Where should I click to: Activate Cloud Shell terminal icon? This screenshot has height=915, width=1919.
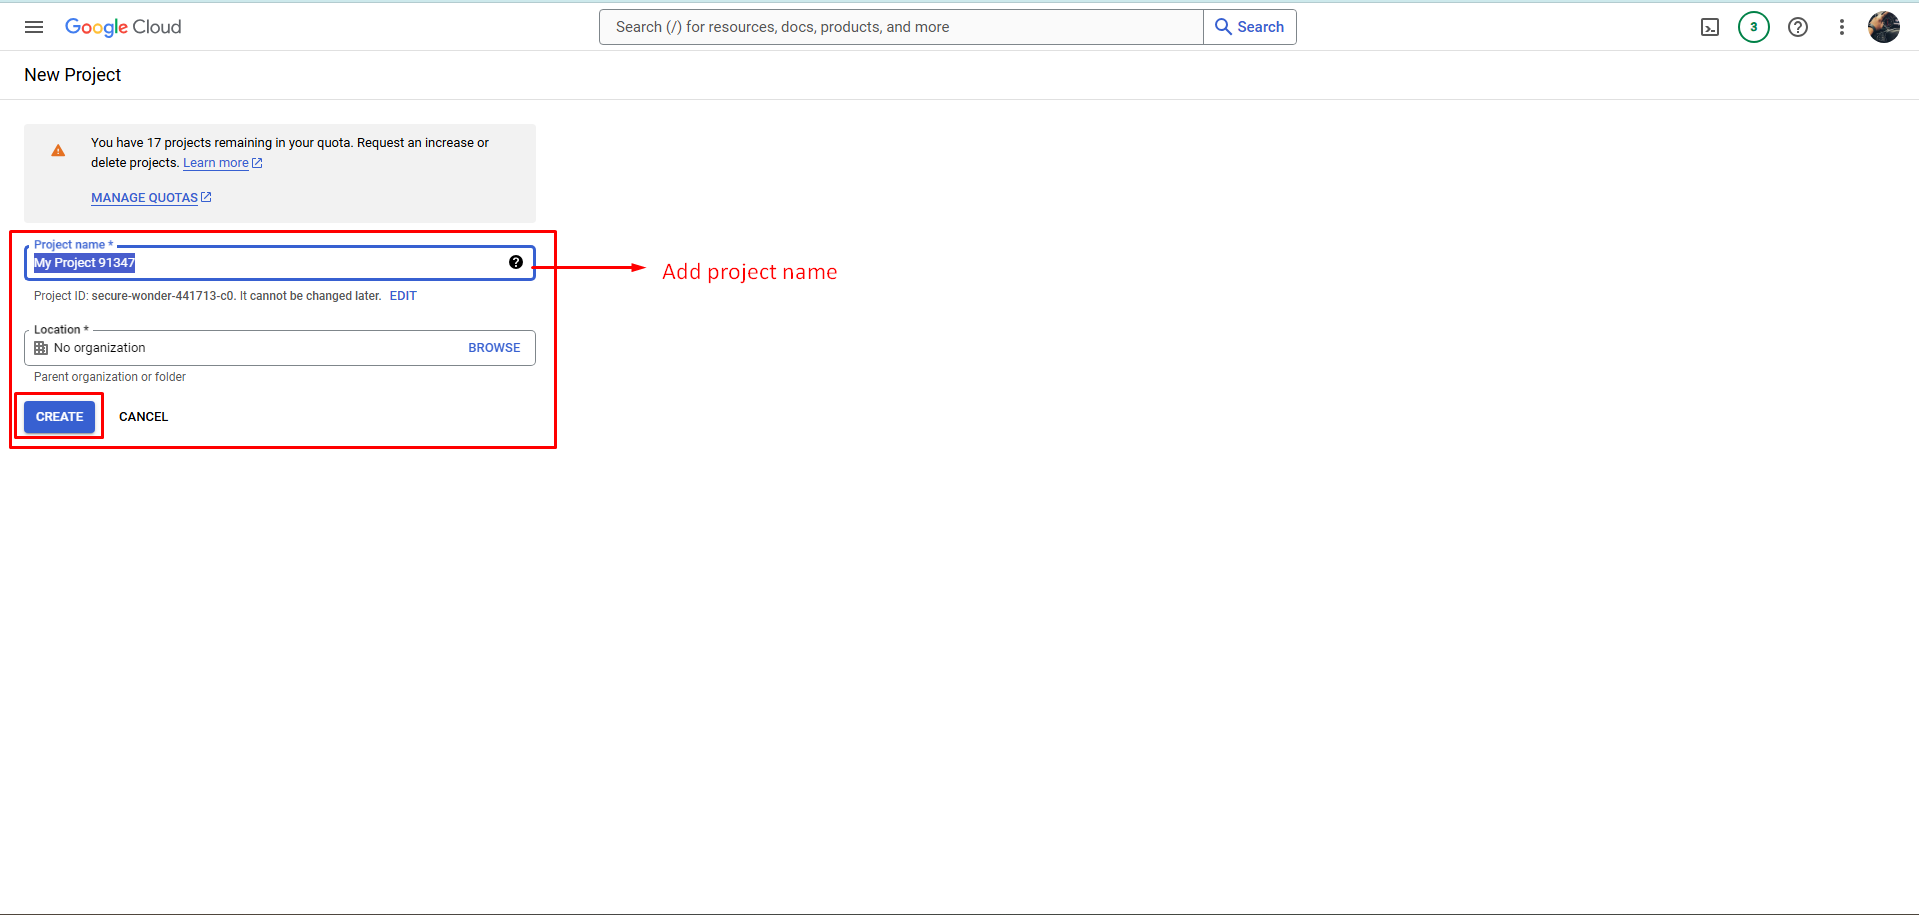coord(1710,27)
